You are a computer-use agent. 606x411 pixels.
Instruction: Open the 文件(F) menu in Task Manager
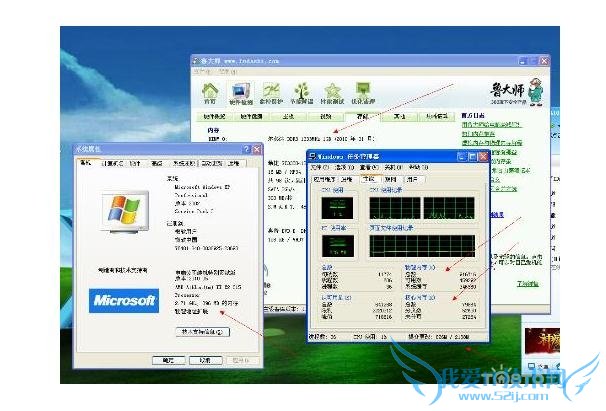[x=320, y=167]
